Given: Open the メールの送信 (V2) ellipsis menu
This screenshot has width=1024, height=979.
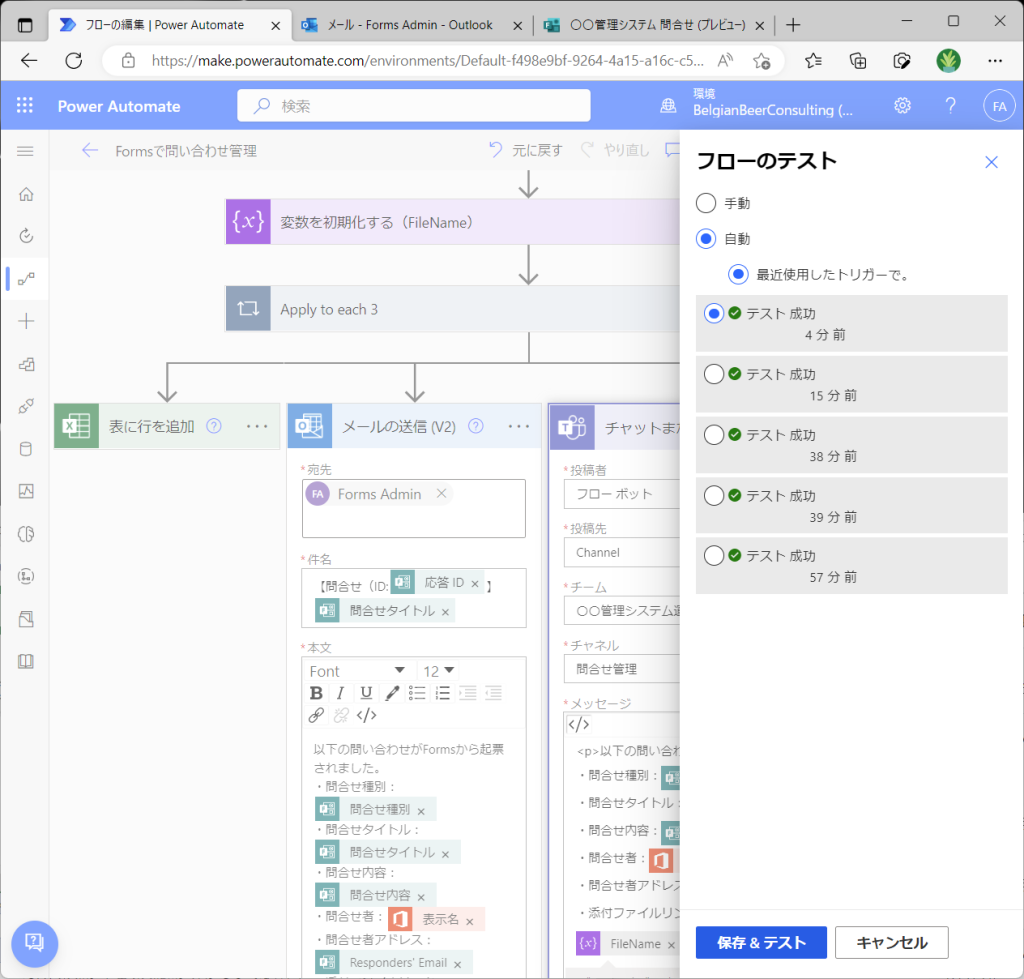Looking at the screenshot, I should coord(519,426).
